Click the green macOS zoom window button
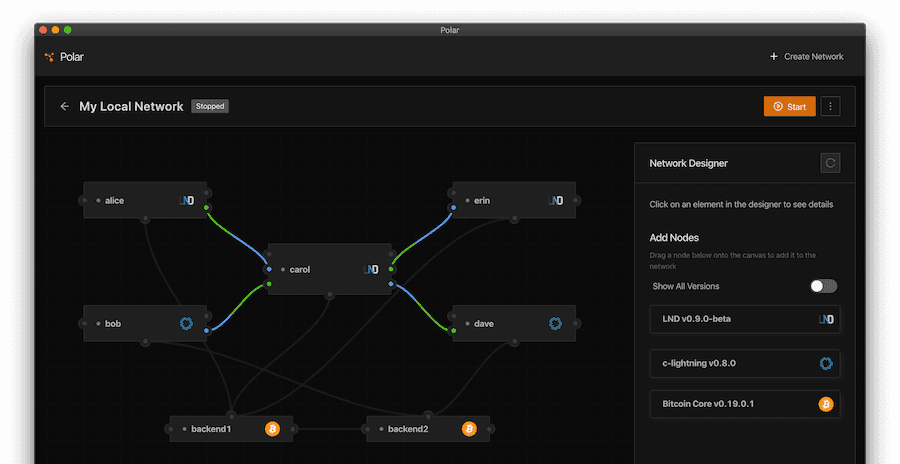900x464 pixels. (68, 30)
